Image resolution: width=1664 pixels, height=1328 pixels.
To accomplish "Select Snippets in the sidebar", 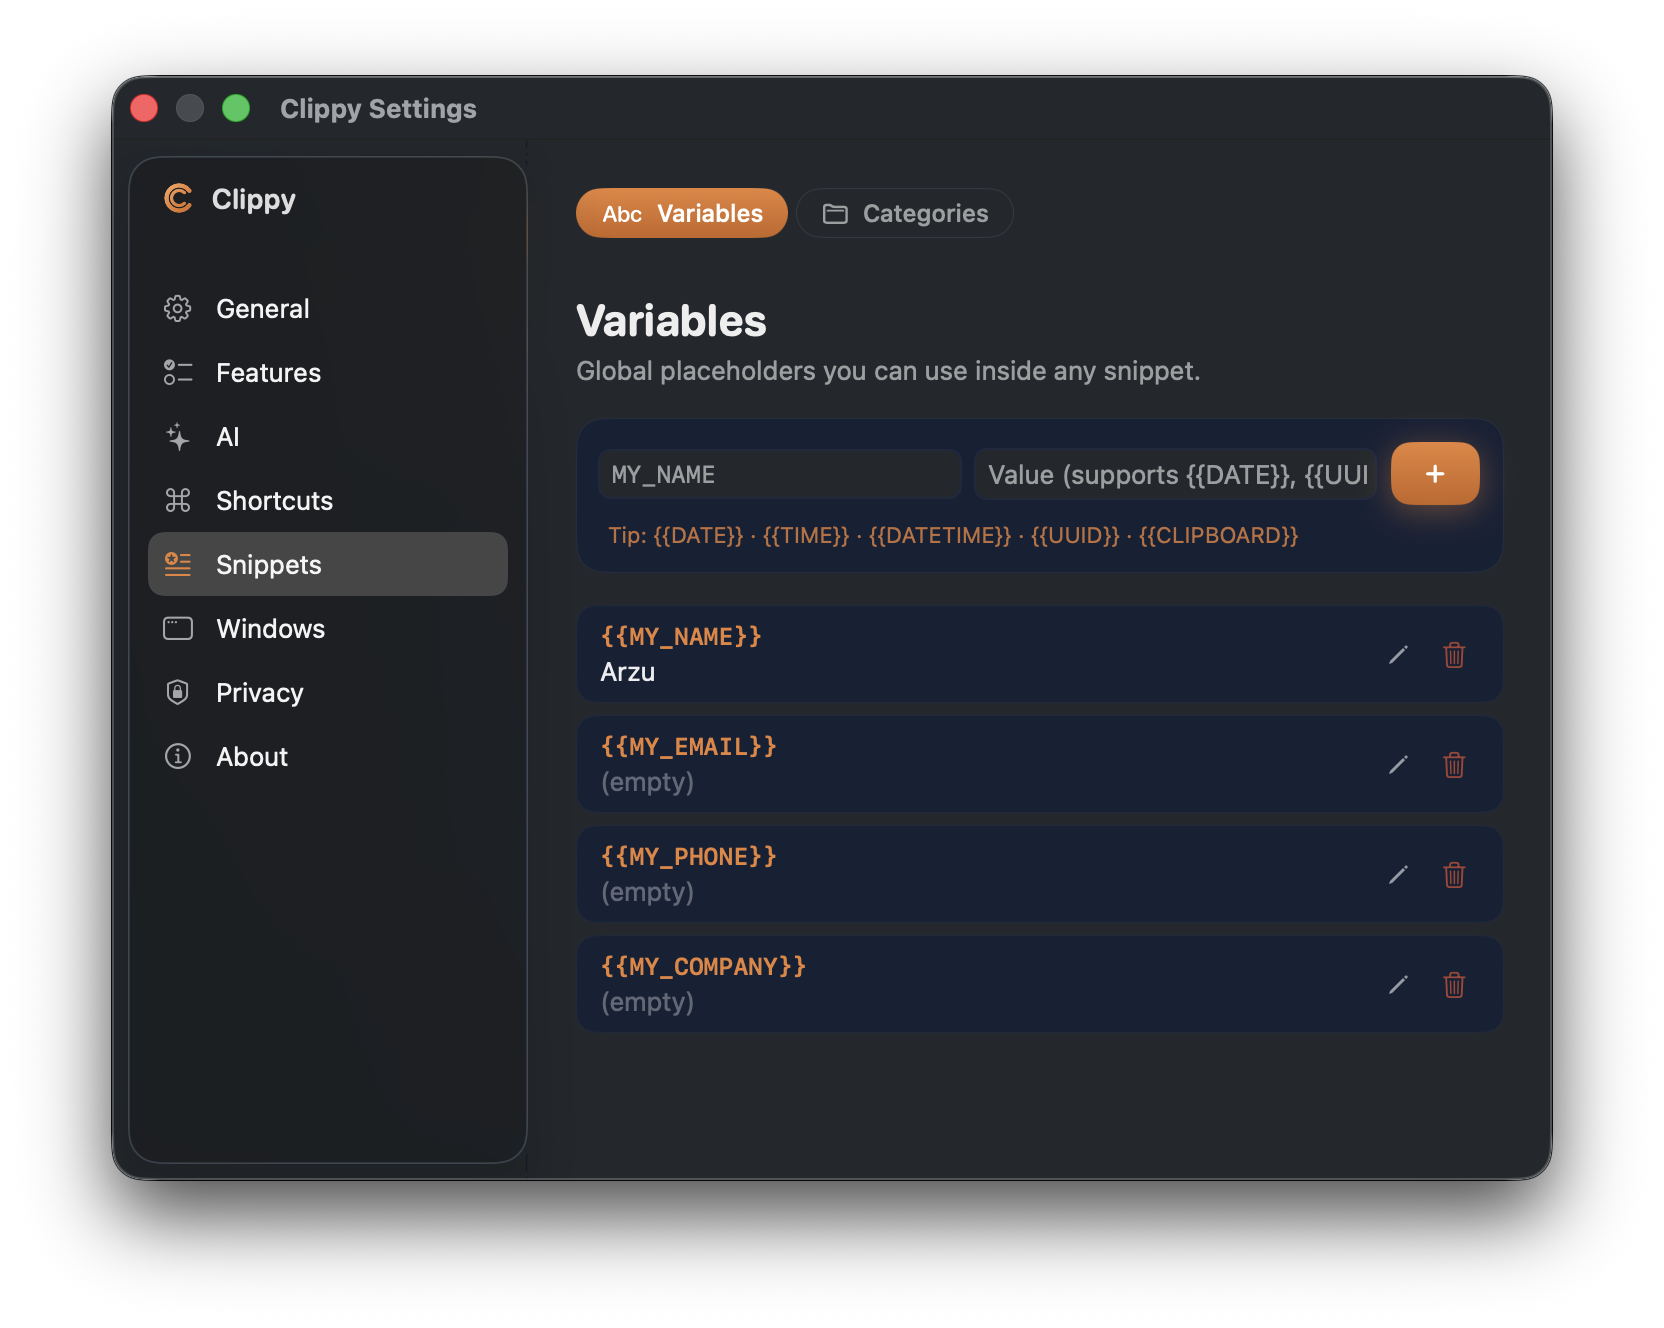I will point(328,564).
